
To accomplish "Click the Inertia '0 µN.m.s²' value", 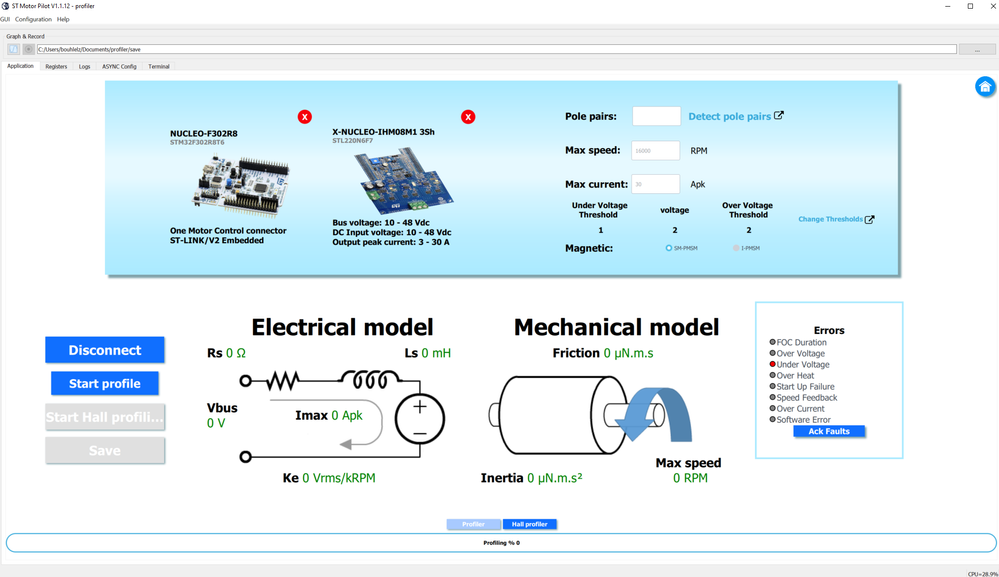I will (x=555, y=478).
